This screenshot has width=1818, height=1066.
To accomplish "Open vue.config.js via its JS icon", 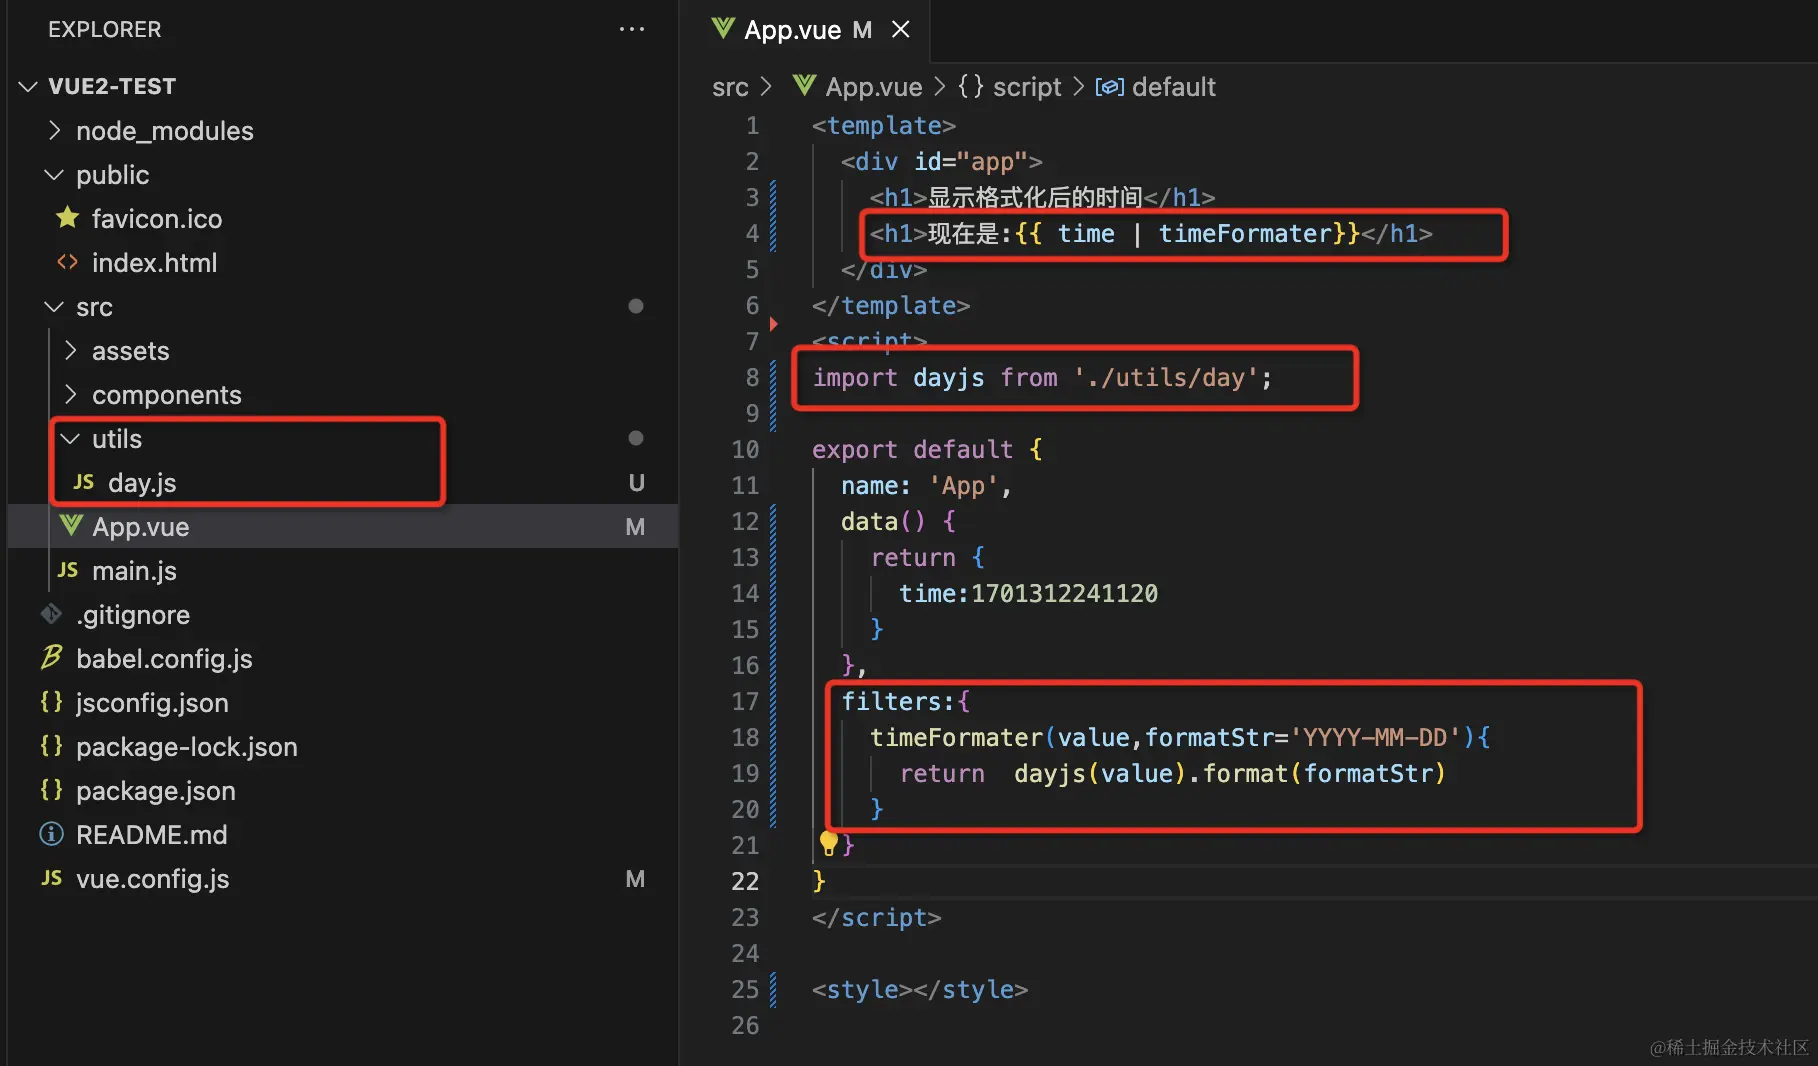I will point(52,878).
